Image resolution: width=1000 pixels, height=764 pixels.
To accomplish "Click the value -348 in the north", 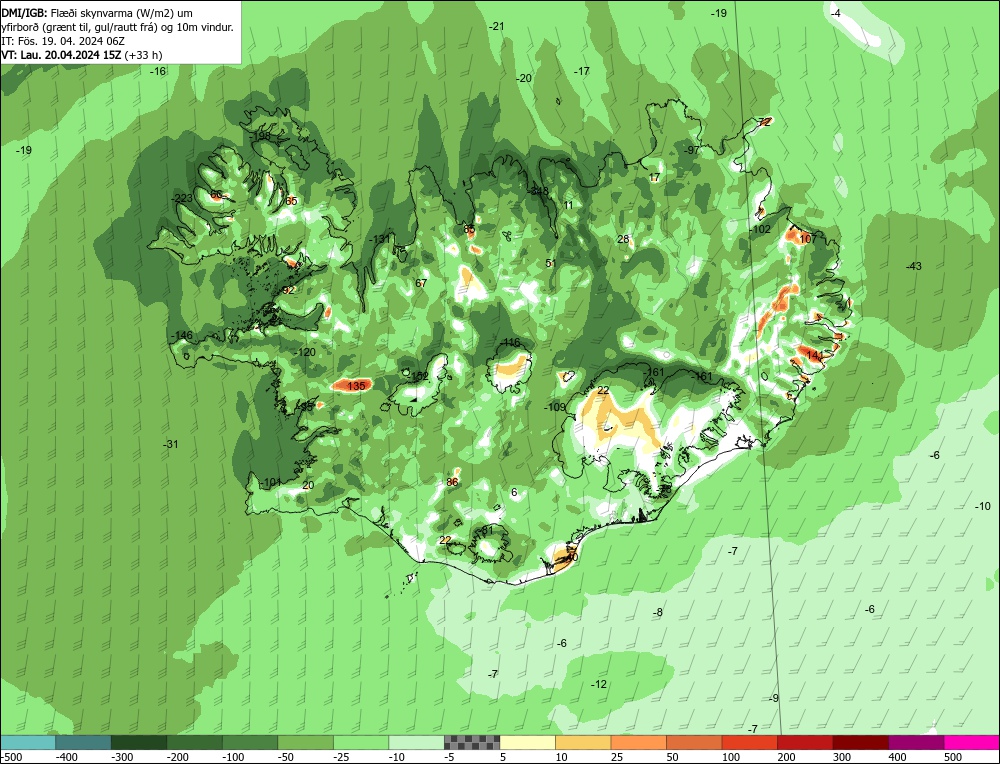I will [538, 191].
